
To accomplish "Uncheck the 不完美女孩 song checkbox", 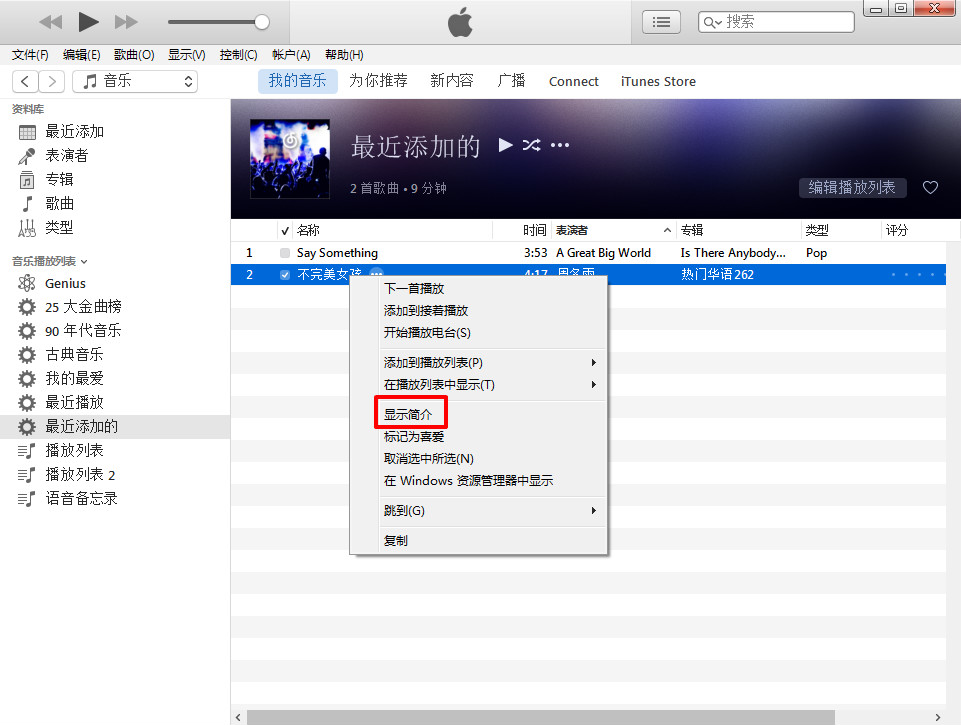I will click(284, 275).
